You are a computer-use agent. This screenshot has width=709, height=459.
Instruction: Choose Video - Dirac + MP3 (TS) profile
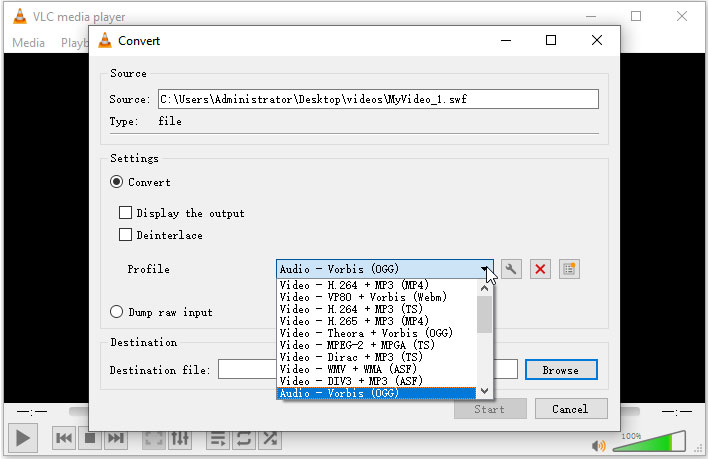pyautogui.click(x=376, y=357)
